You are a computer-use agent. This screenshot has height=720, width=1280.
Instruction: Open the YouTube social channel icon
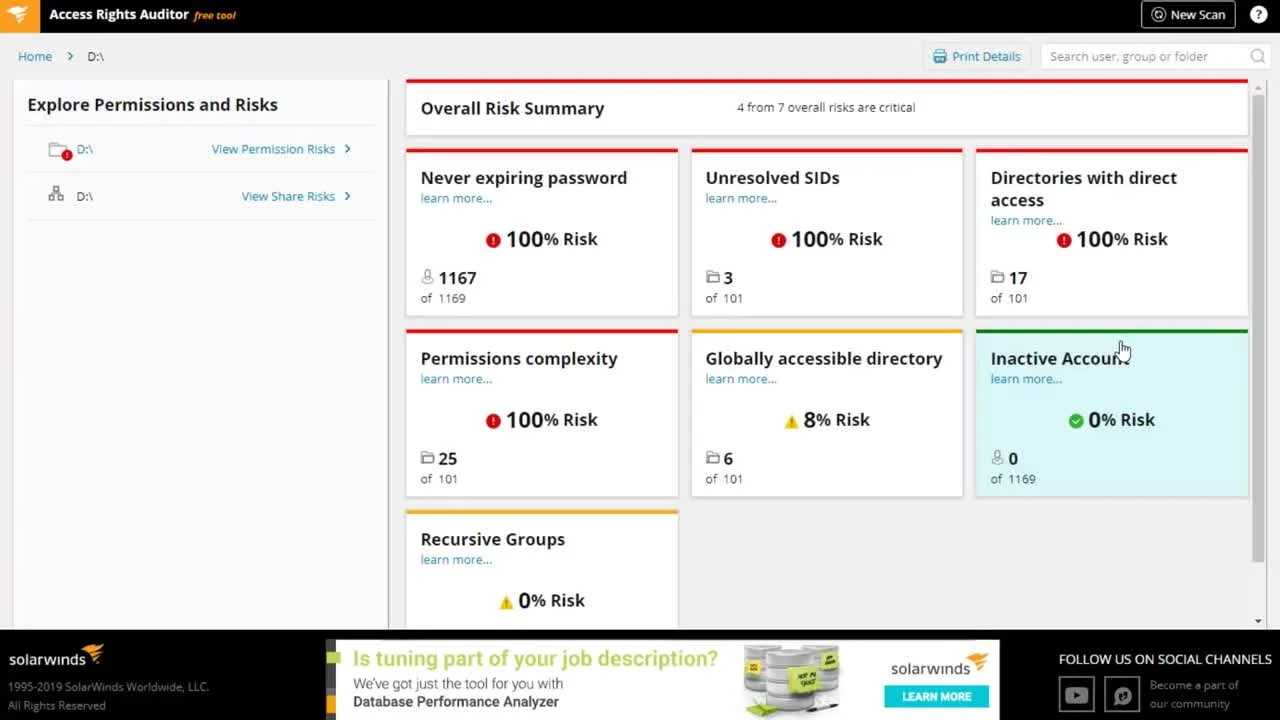pos(1076,695)
